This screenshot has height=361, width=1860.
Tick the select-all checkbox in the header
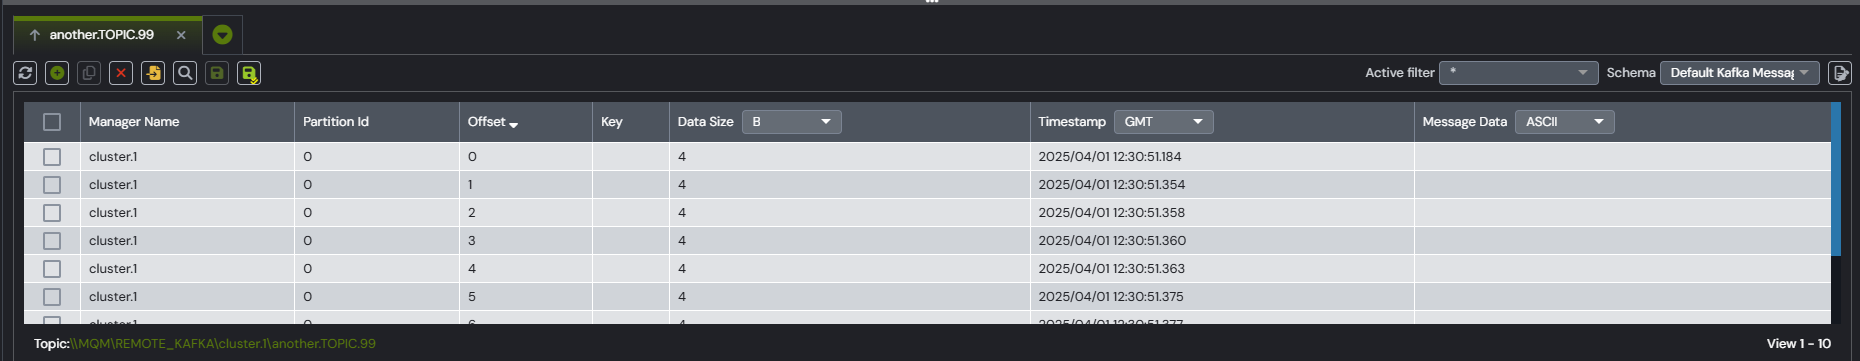pos(52,122)
